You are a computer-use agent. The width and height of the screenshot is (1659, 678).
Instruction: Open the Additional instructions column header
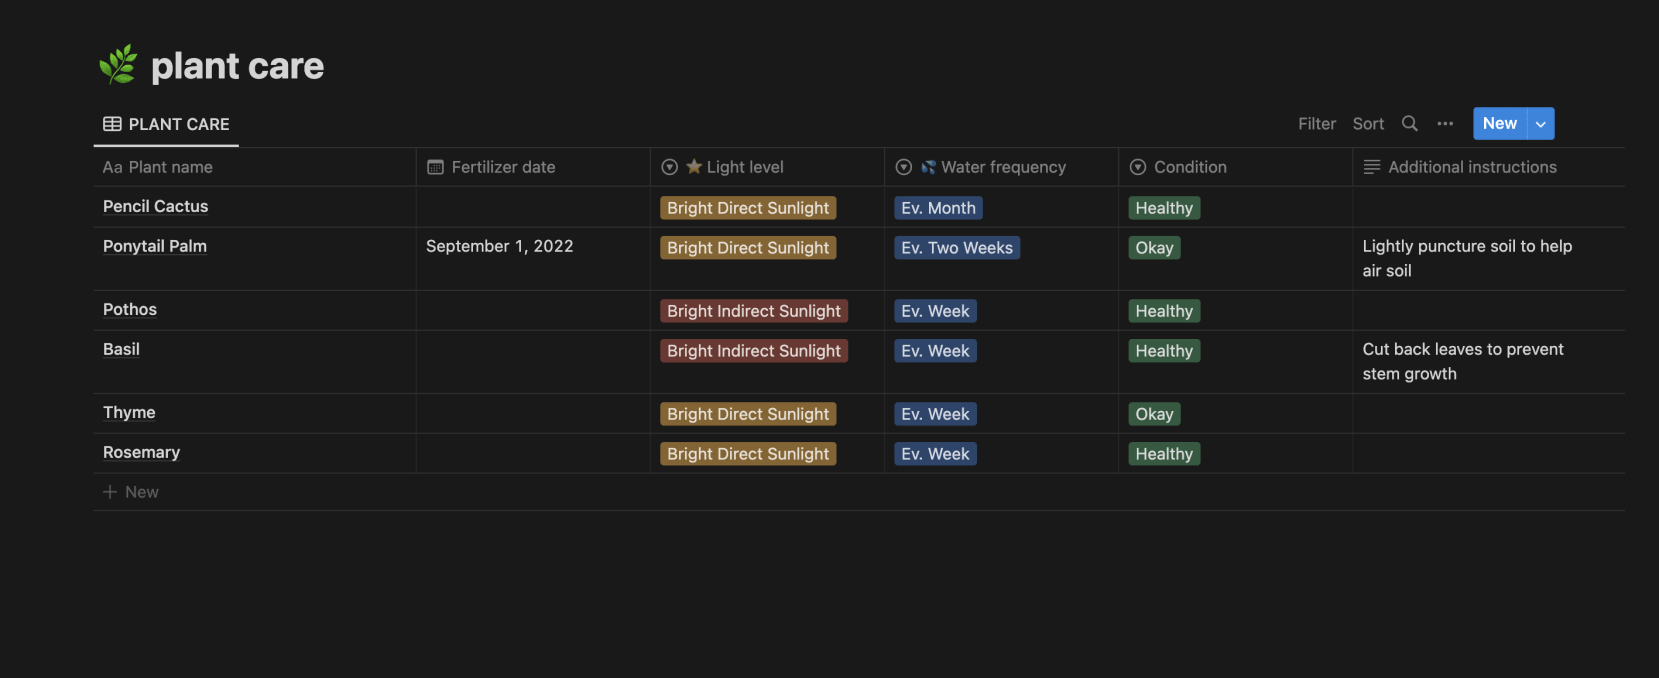1489,167
